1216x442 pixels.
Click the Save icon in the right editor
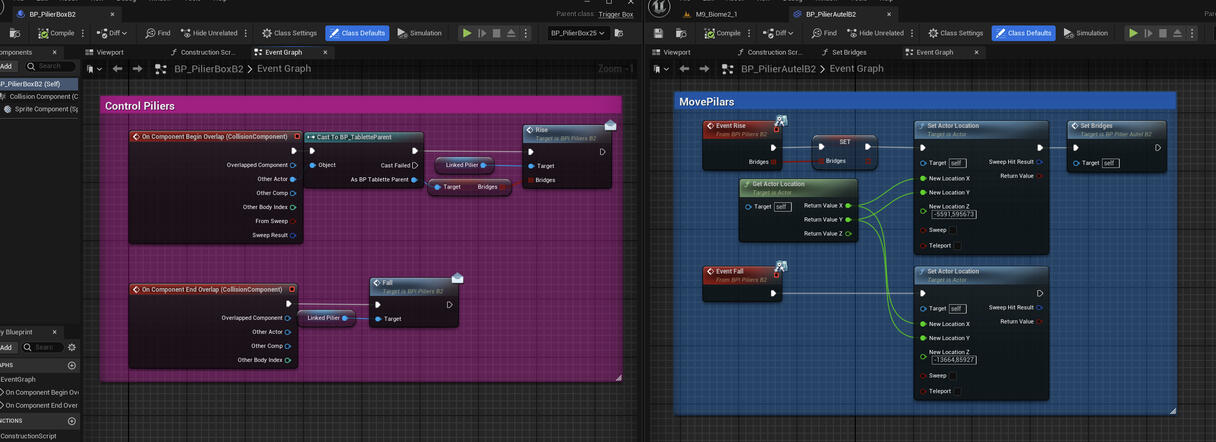click(658, 33)
